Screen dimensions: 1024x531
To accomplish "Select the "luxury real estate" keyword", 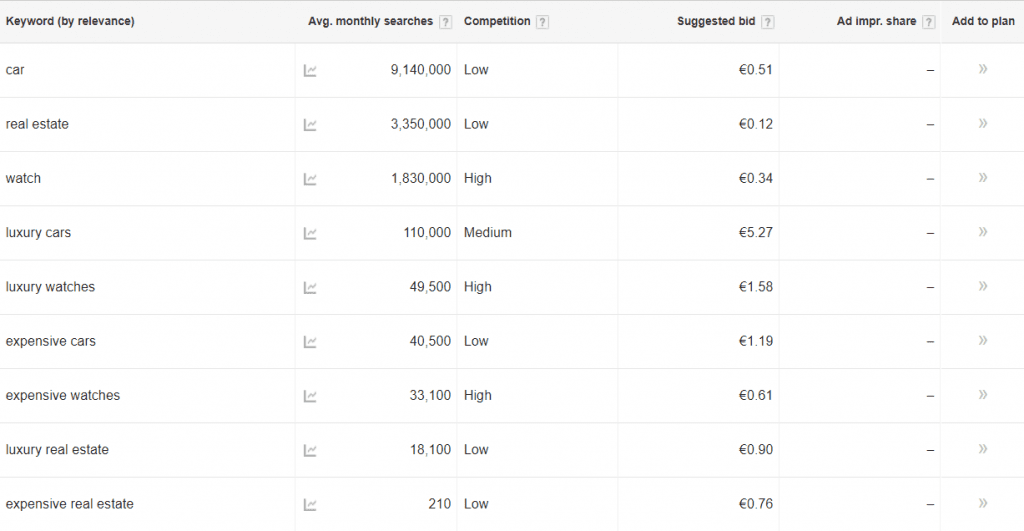I will [x=57, y=450].
